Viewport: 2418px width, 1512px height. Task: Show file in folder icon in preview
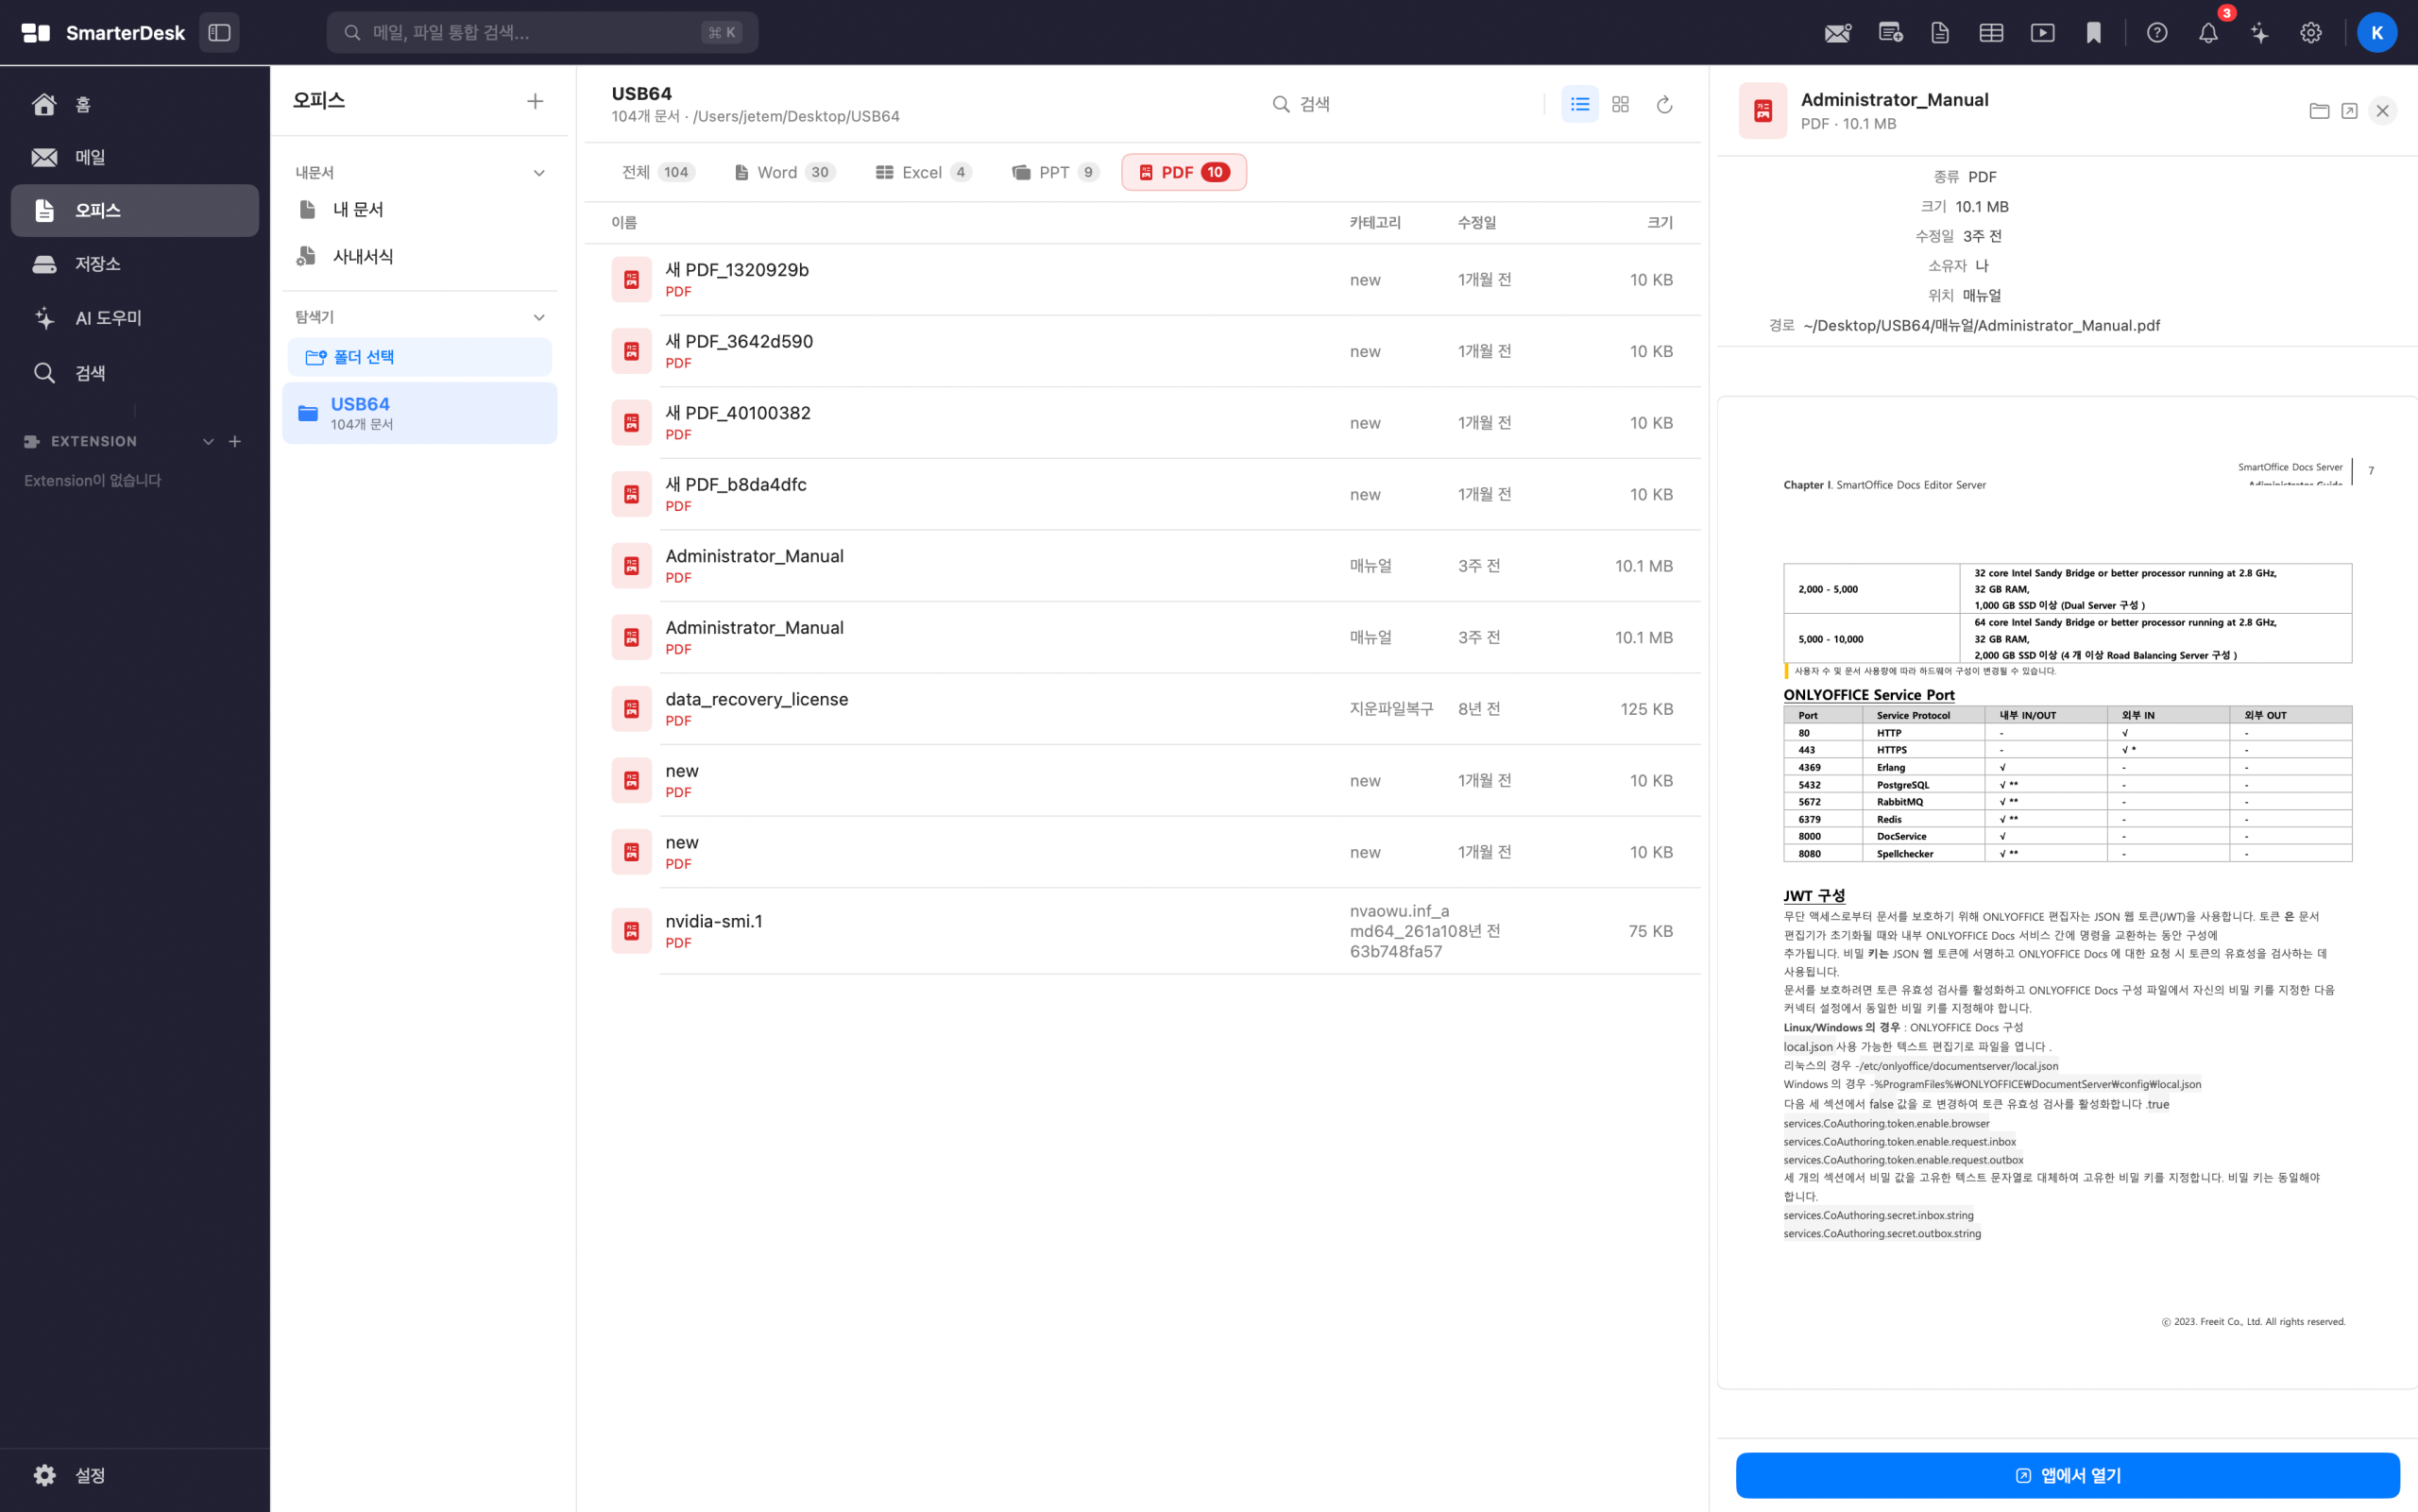tap(2319, 111)
